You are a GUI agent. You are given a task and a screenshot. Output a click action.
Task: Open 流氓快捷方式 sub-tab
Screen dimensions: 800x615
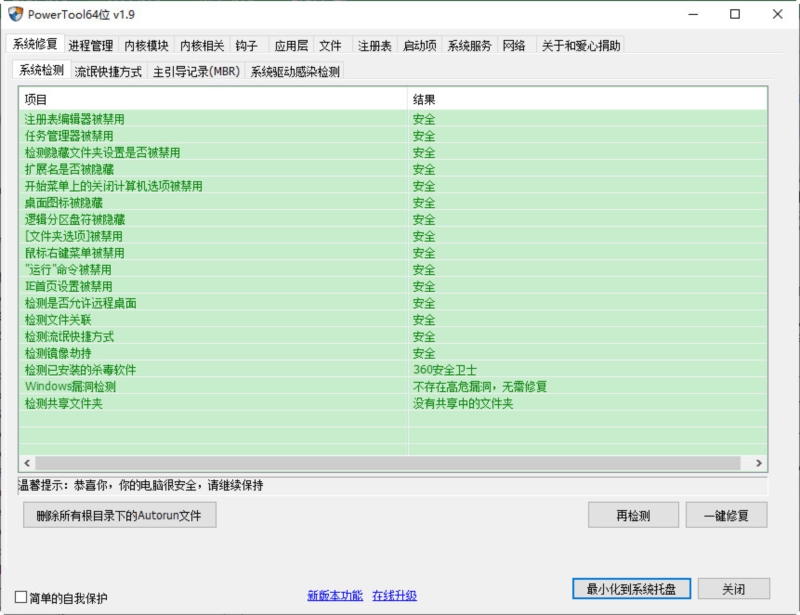click(108, 72)
